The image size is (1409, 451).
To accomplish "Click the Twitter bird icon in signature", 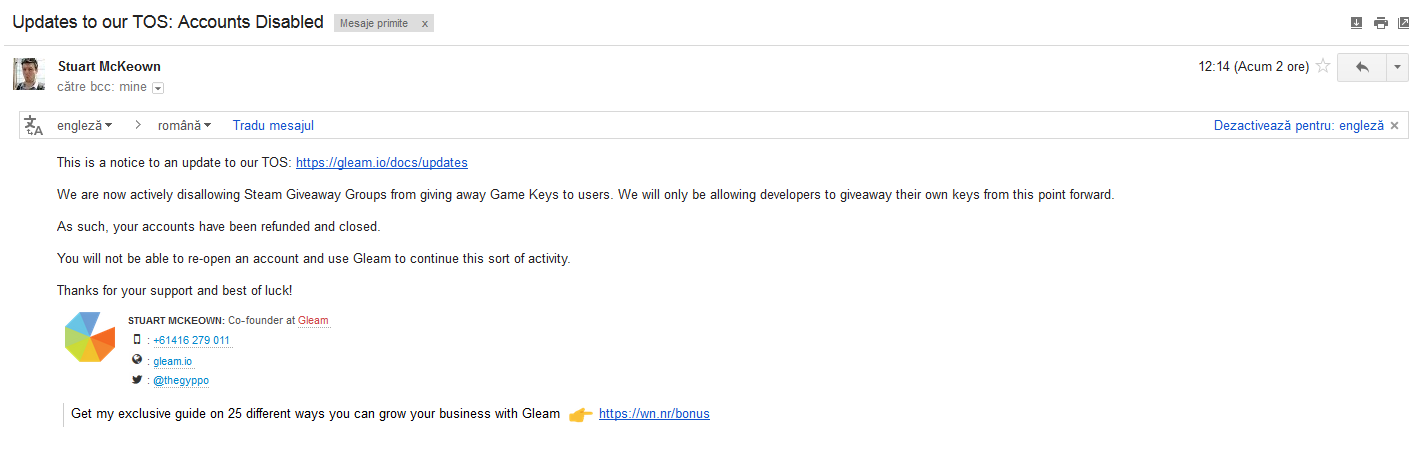I will (137, 380).
